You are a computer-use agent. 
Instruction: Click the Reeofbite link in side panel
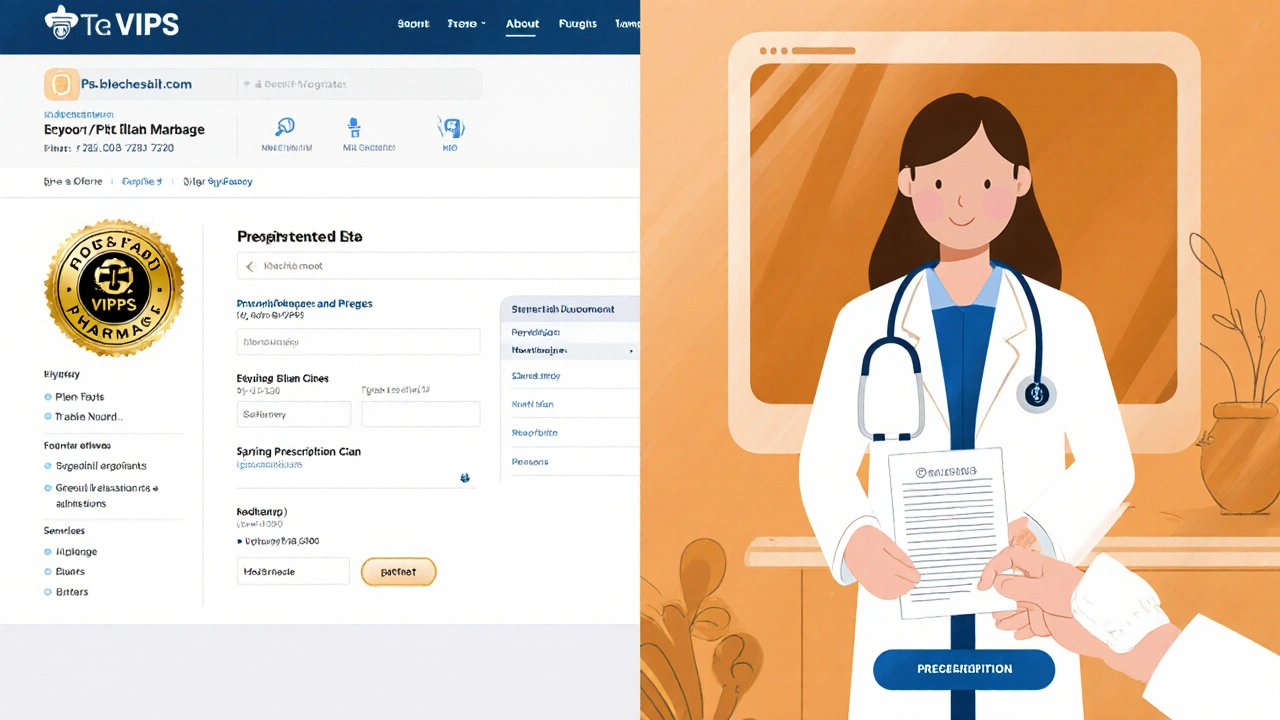534,433
